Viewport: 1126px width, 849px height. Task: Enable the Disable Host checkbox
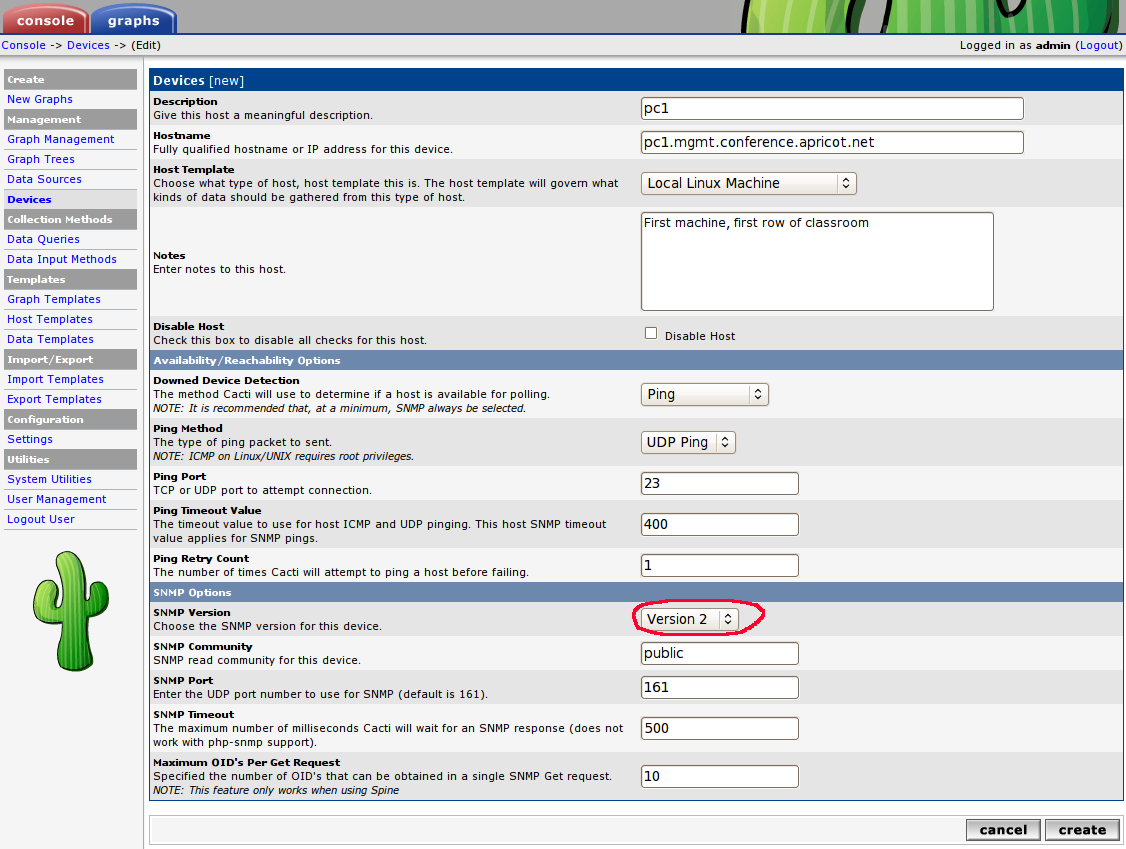(x=651, y=334)
